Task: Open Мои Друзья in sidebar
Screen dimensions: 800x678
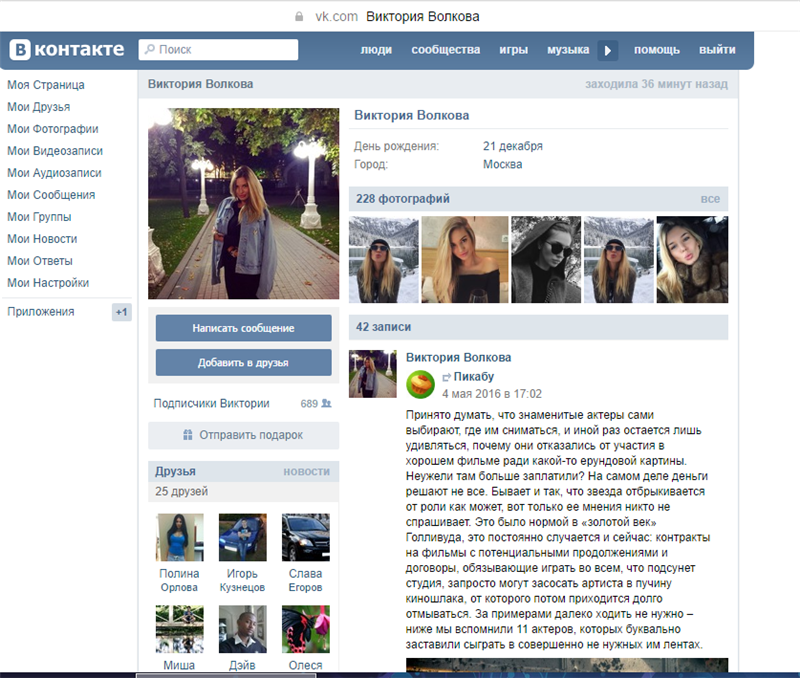Action: [39, 107]
